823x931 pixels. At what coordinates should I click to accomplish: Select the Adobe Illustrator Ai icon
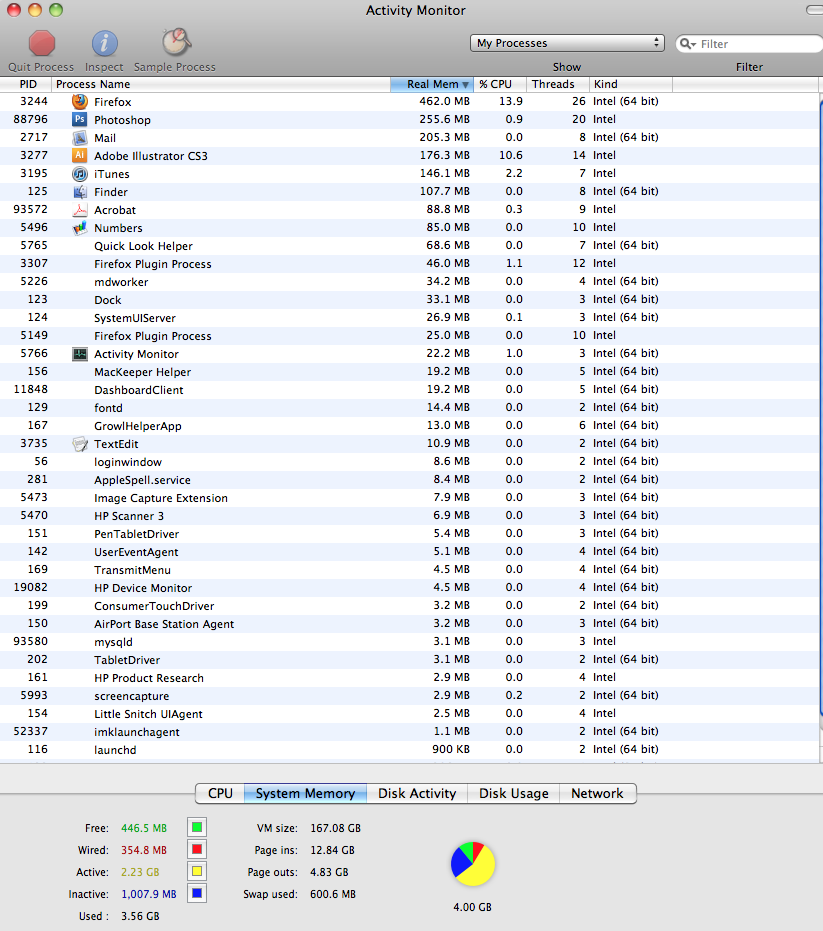click(80, 156)
